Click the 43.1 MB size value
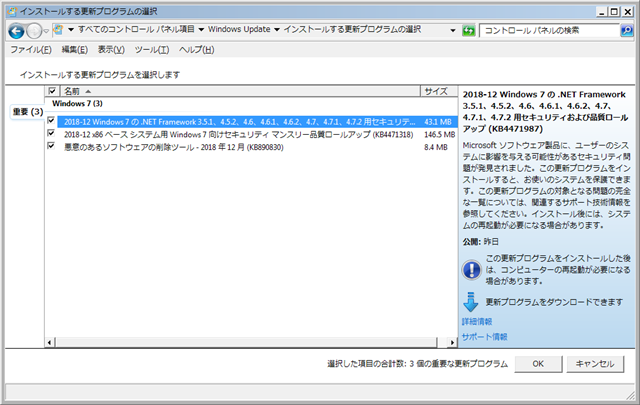The image size is (640, 405). tap(438, 122)
